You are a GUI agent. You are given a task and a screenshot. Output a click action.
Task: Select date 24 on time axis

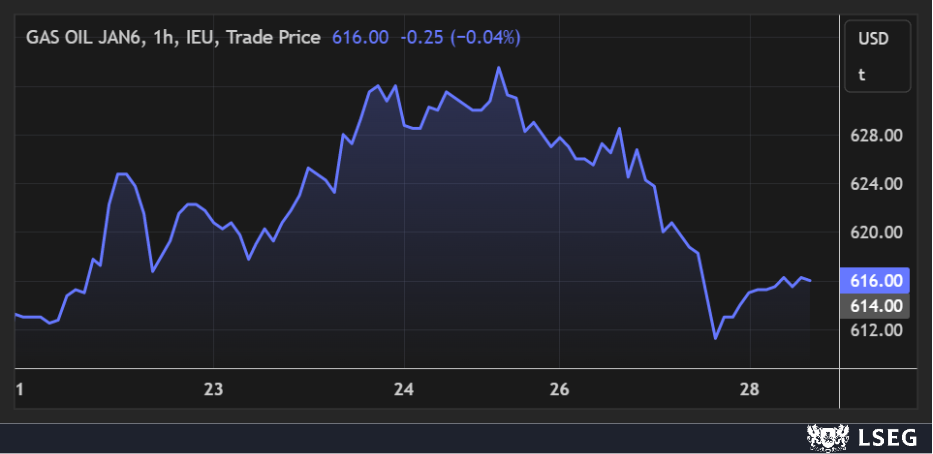coord(404,388)
